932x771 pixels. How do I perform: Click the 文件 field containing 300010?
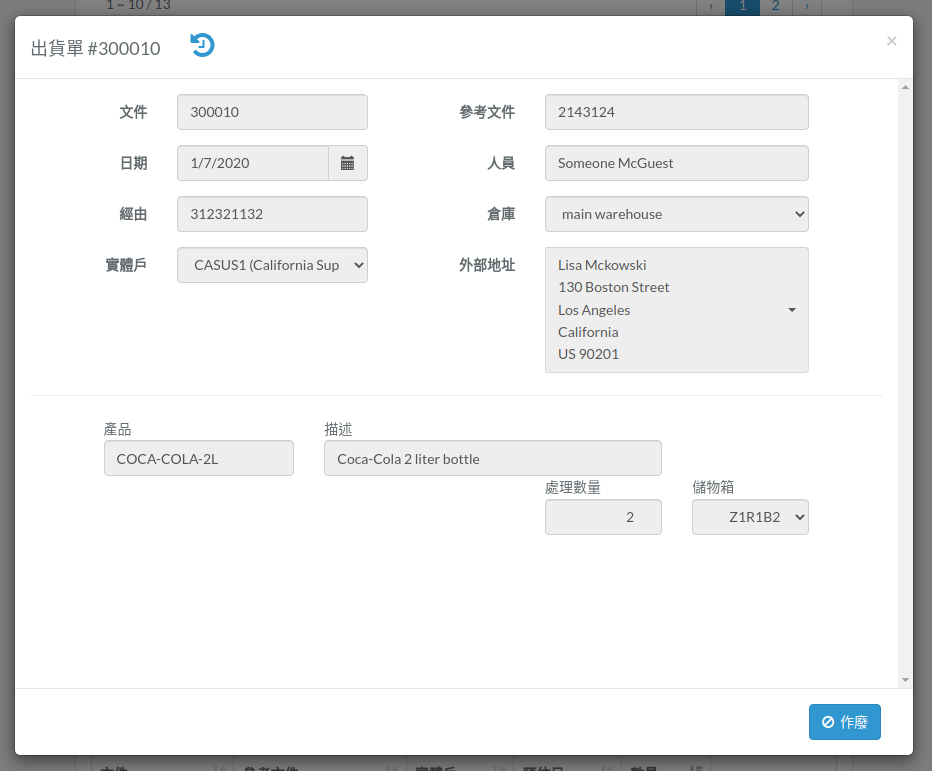pos(272,112)
